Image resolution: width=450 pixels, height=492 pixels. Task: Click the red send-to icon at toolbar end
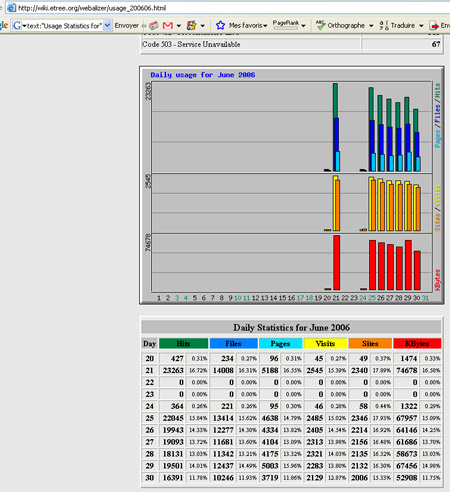pos(434,25)
